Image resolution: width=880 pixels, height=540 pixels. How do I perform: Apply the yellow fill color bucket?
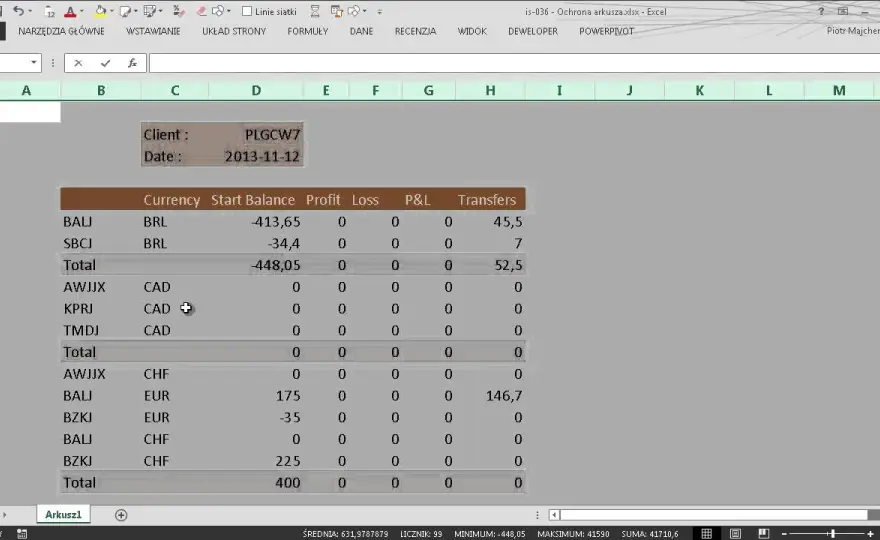point(100,11)
